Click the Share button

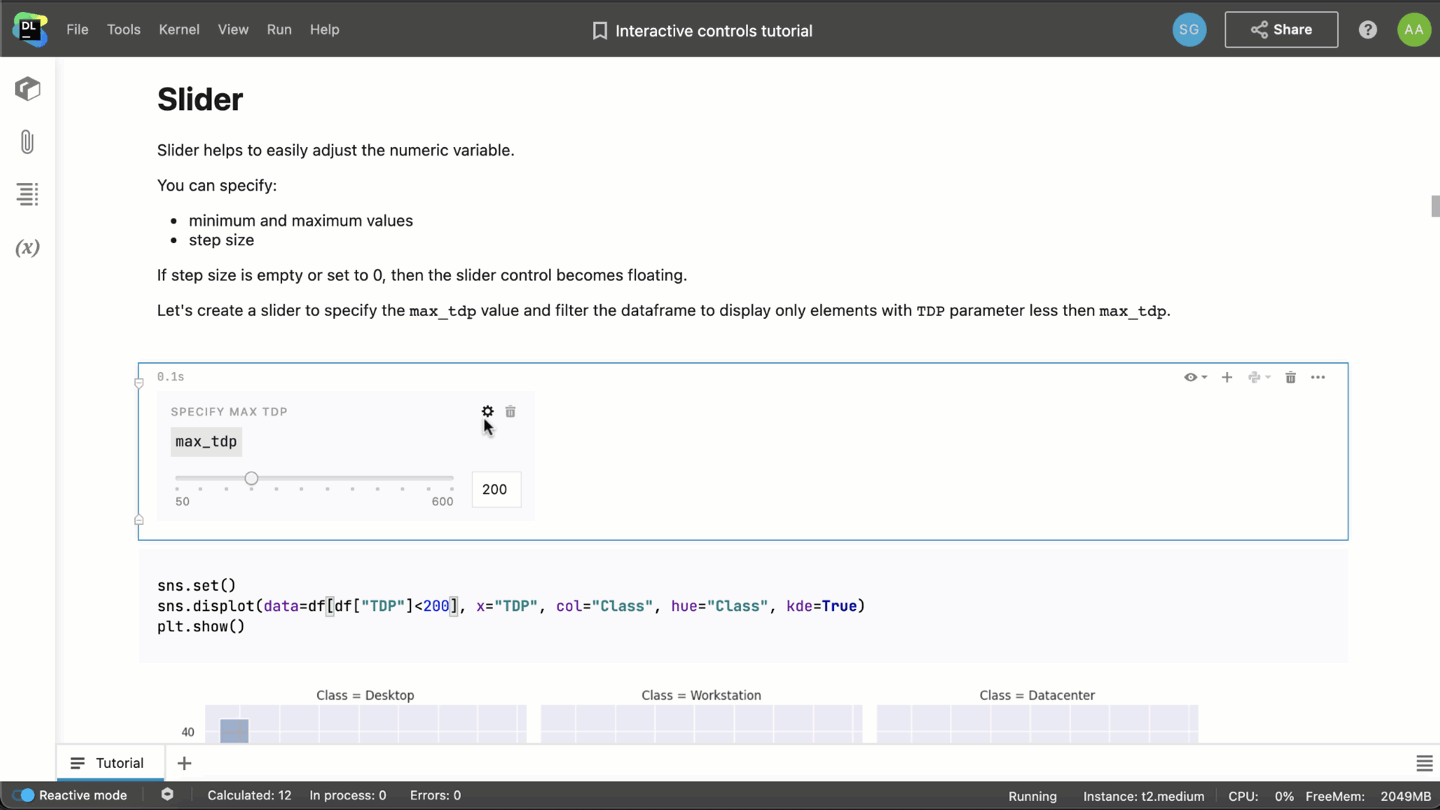pos(1281,30)
